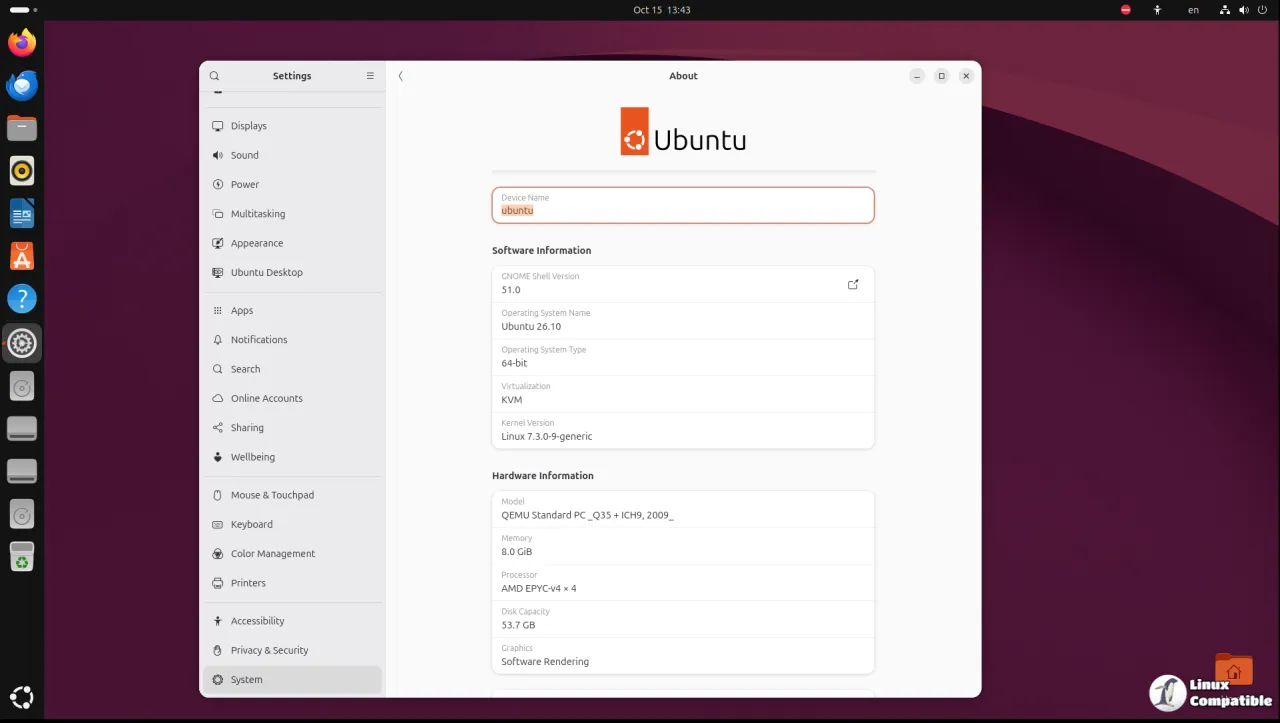The height and width of the screenshot is (723, 1280).
Task: Click the power icon in top bar
Action: point(1262,10)
